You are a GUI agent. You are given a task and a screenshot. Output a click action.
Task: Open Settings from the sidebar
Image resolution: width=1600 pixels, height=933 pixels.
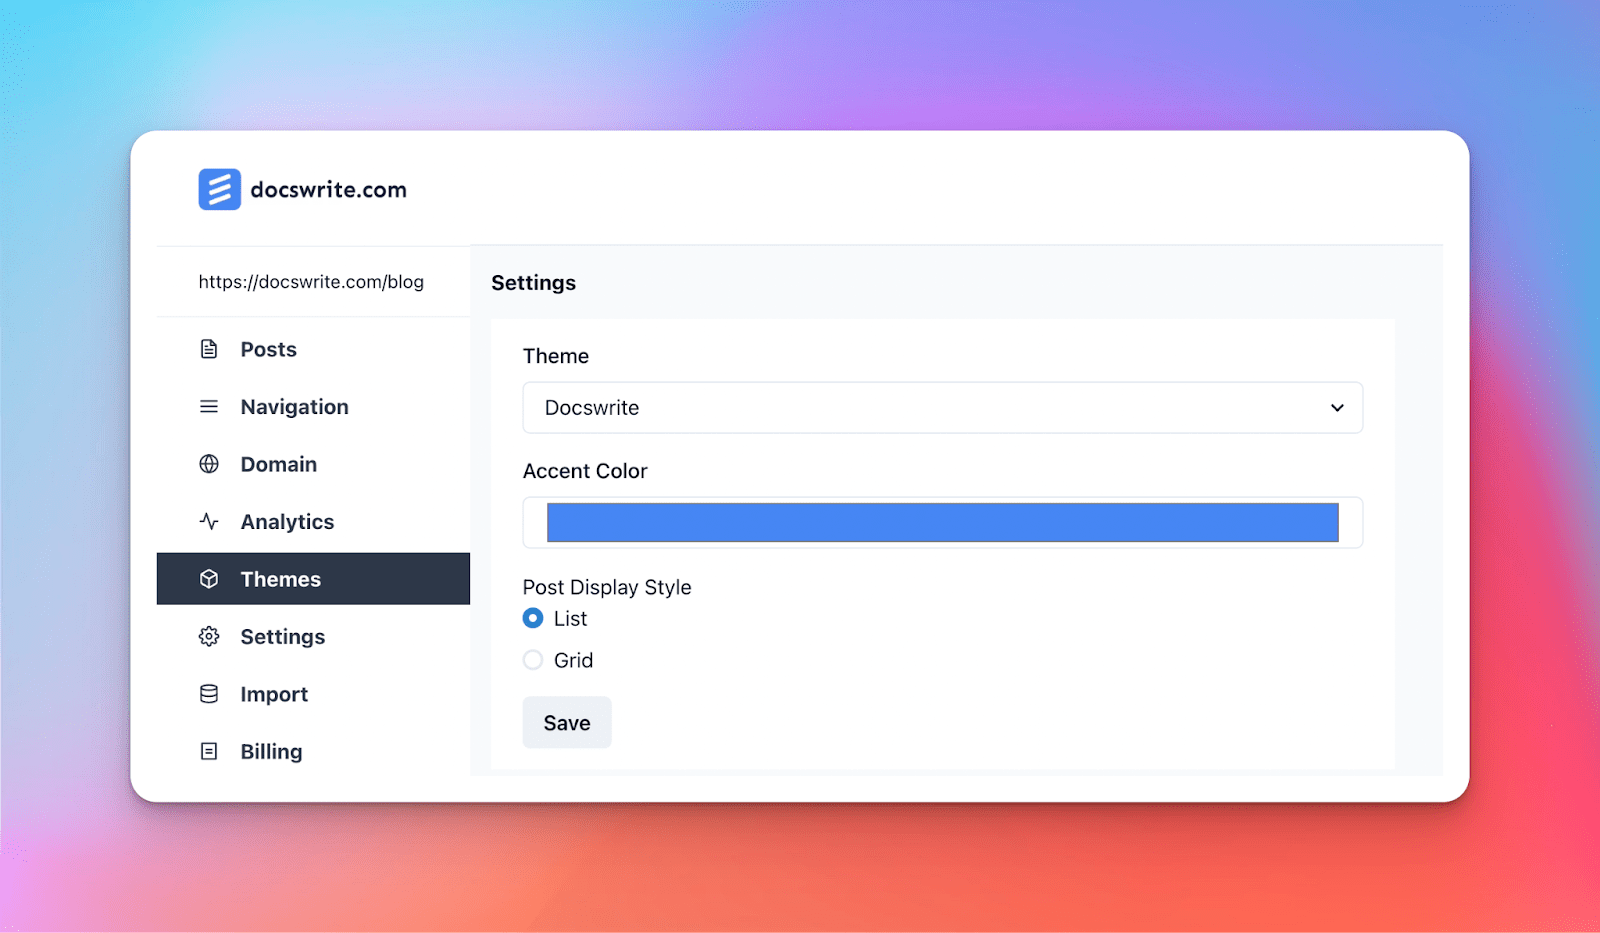click(x=313, y=636)
